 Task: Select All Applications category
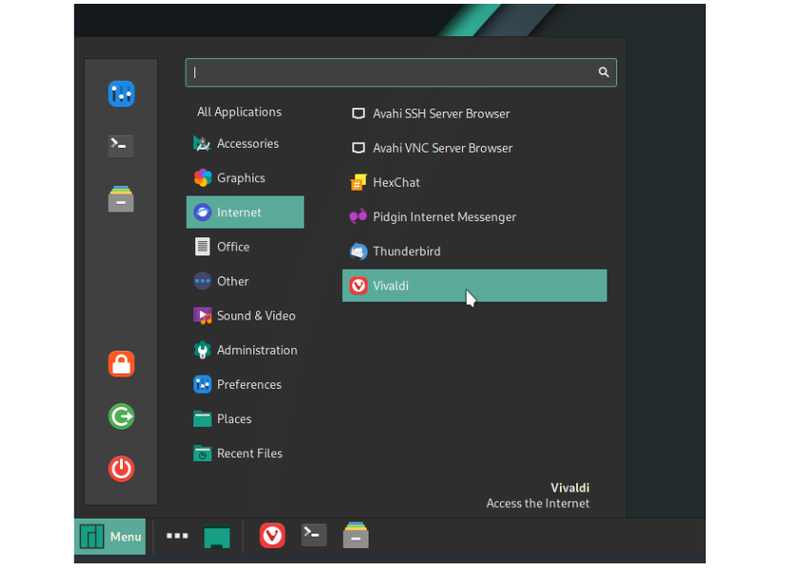[239, 112]
